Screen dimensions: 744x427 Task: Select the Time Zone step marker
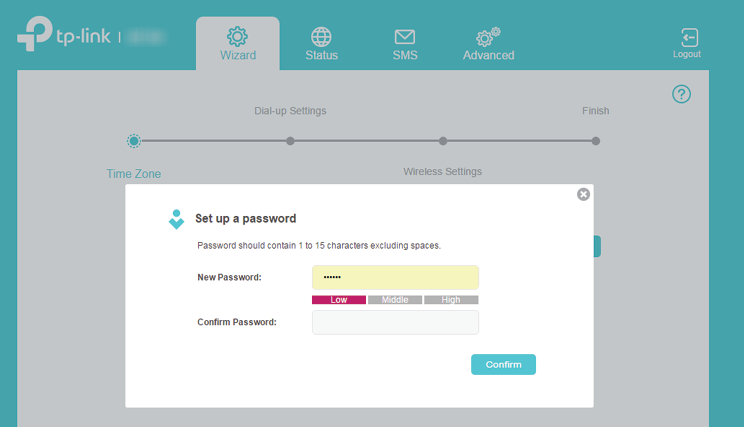pos(134,141)
